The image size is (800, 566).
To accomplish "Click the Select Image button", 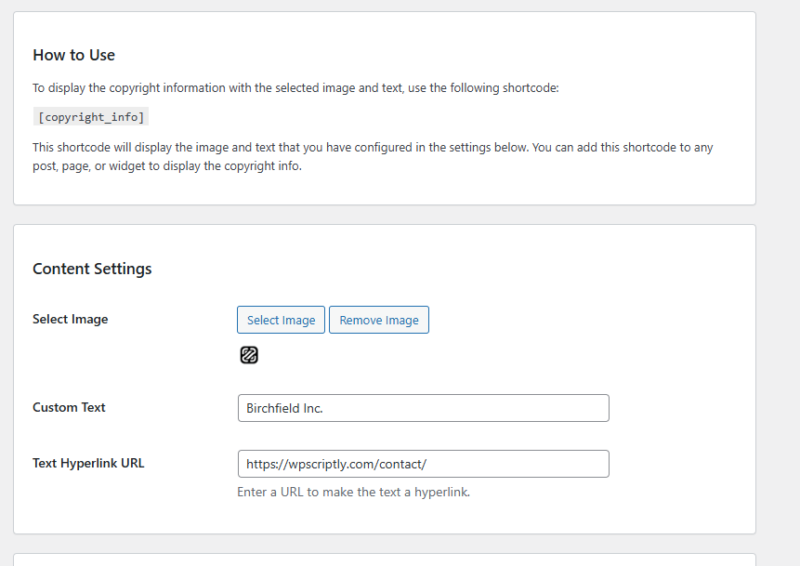I will (281, 320).
